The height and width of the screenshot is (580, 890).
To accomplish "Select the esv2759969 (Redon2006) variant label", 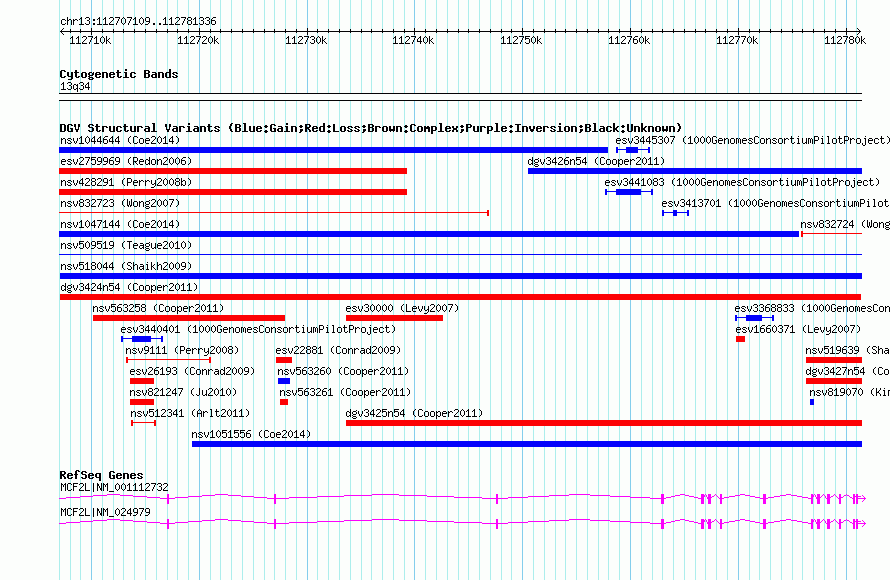I will click(x=126, y=161).
